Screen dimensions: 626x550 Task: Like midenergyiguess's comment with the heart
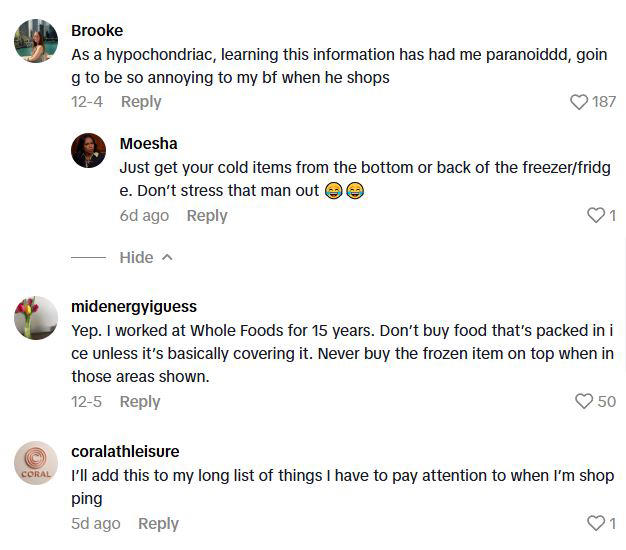[x=584, y=401]
